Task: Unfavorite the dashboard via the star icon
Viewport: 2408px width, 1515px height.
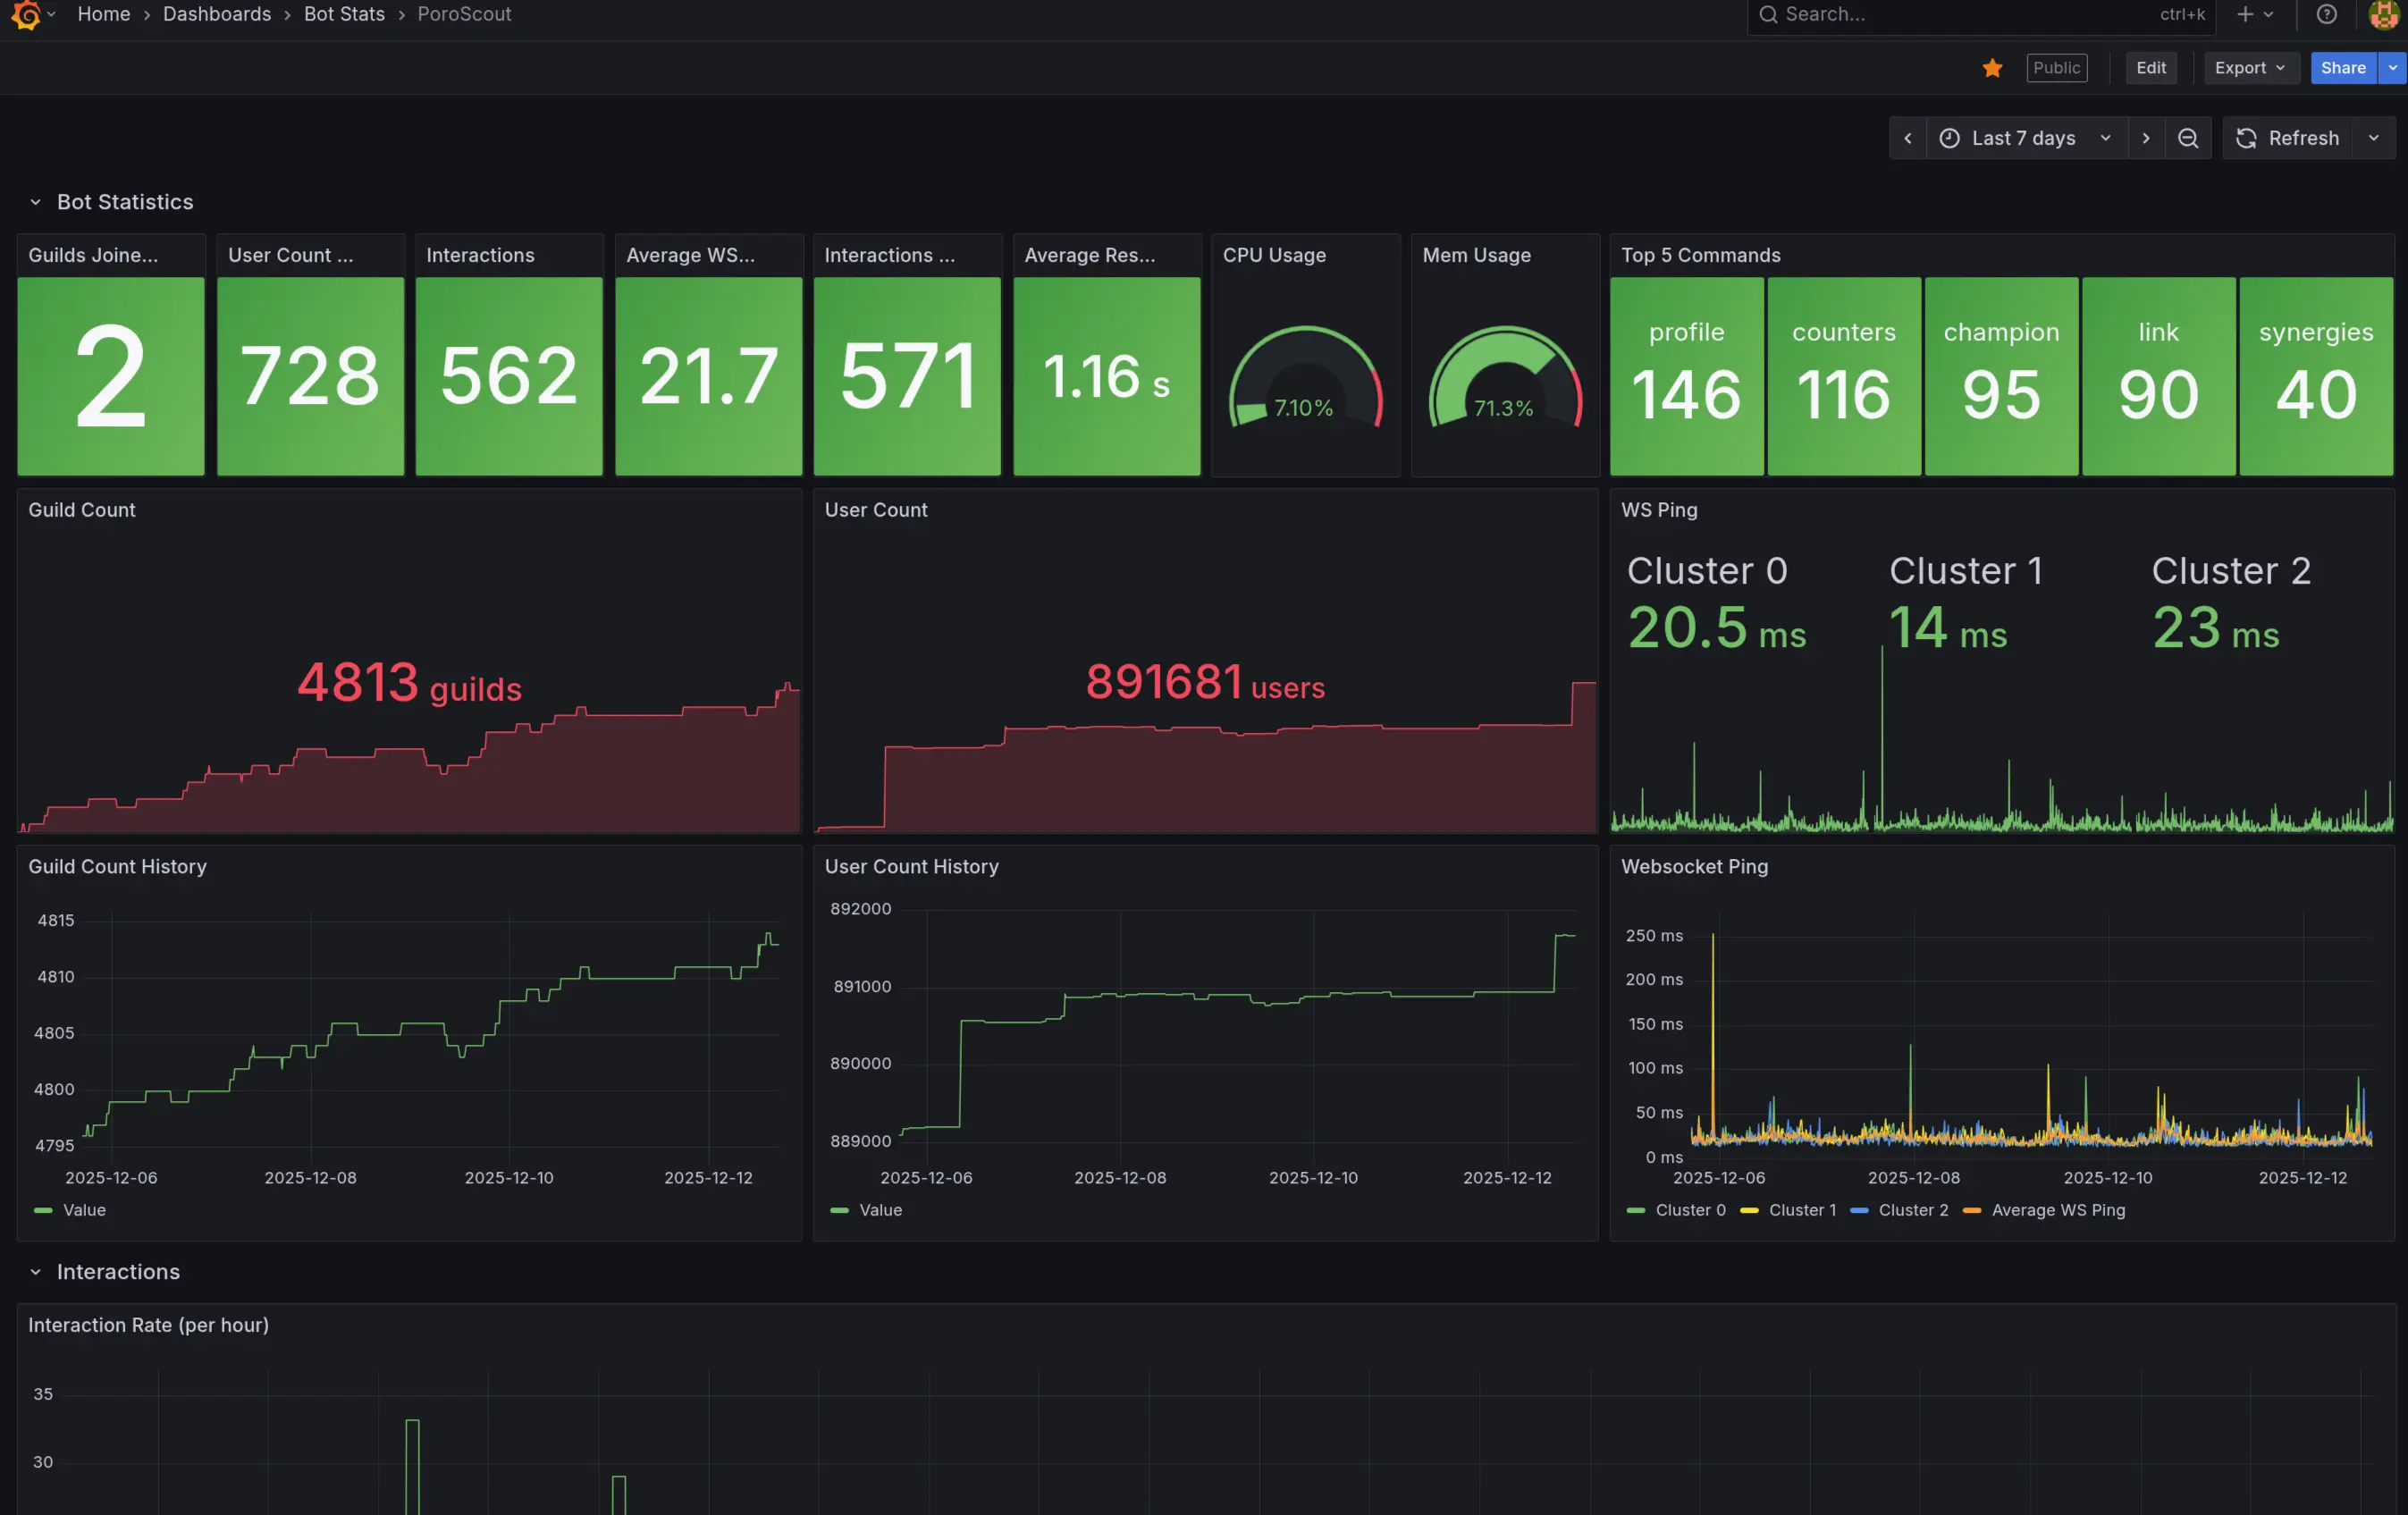Action: pyautogui.click(x=1992, y=68)
